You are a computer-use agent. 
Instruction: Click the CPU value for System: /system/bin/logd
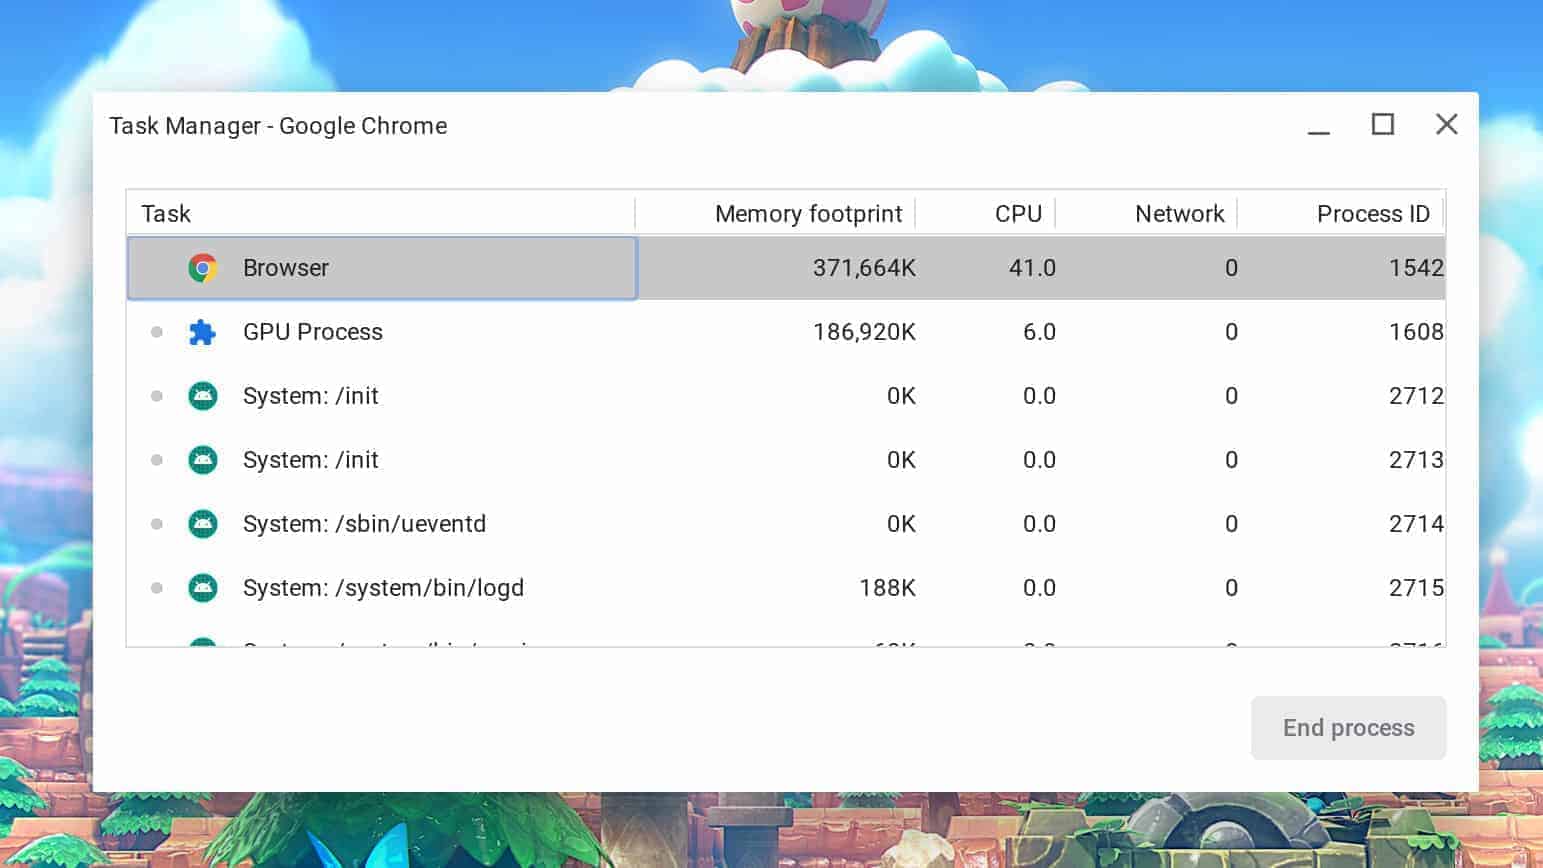click(x=1039, y=588)
